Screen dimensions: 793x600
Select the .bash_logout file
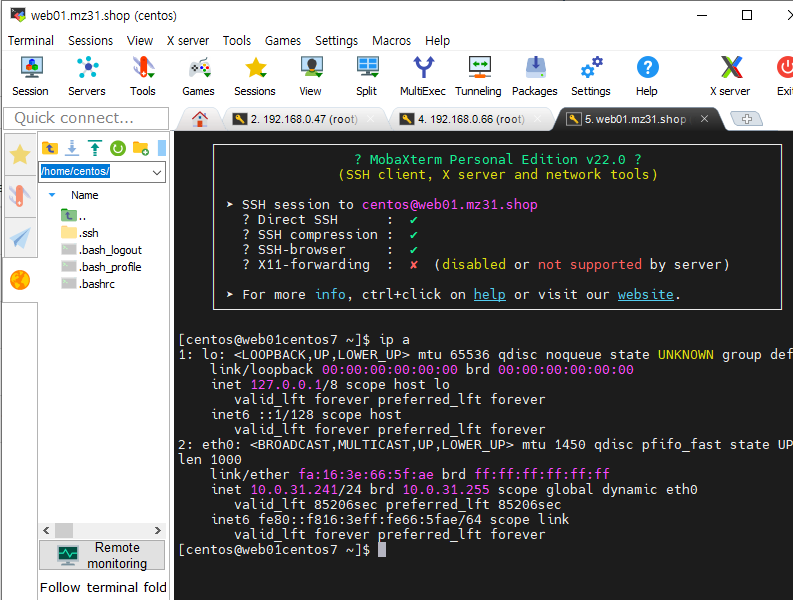click(102, 250)
